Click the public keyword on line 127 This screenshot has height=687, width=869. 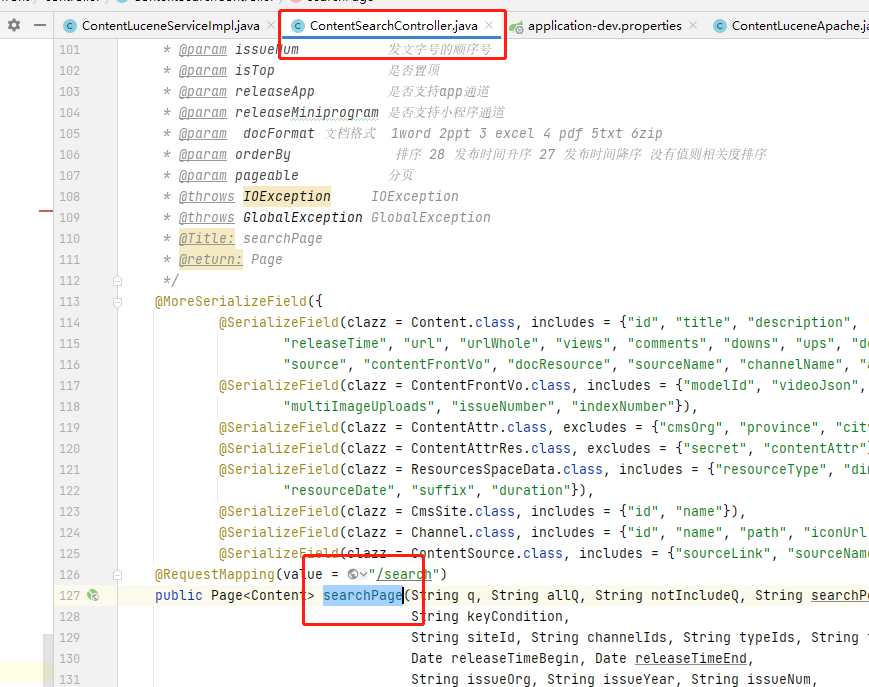click(179, 596)
